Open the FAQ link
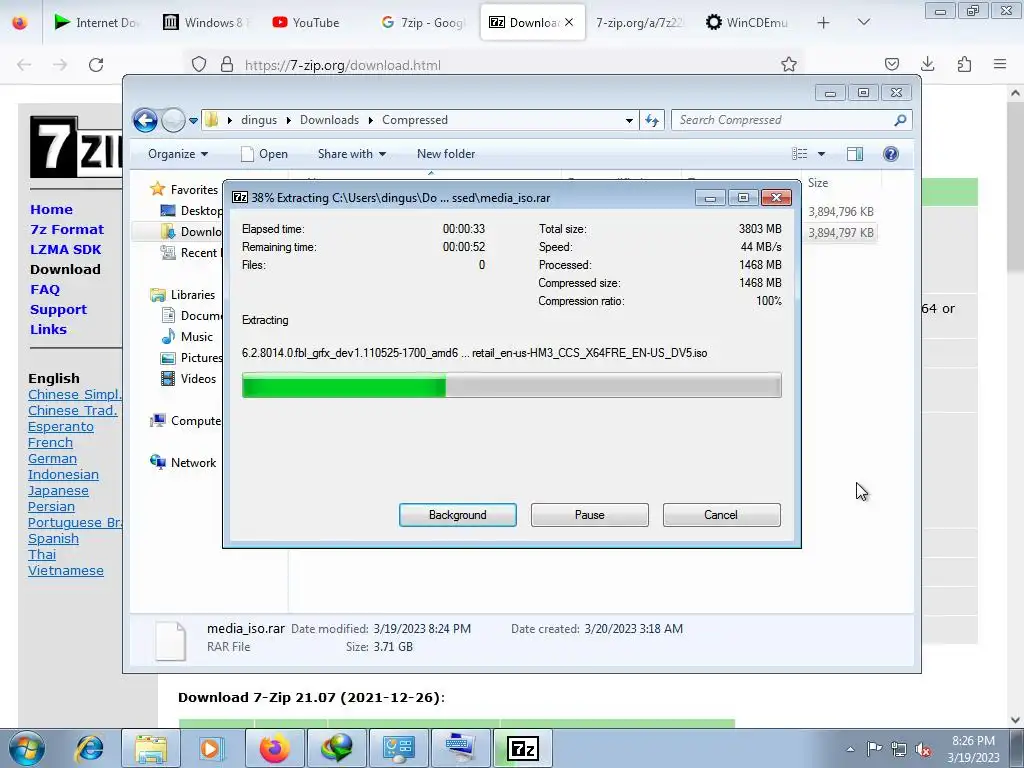The height and width of the screenshot is (768, 1024). [44, 289]
